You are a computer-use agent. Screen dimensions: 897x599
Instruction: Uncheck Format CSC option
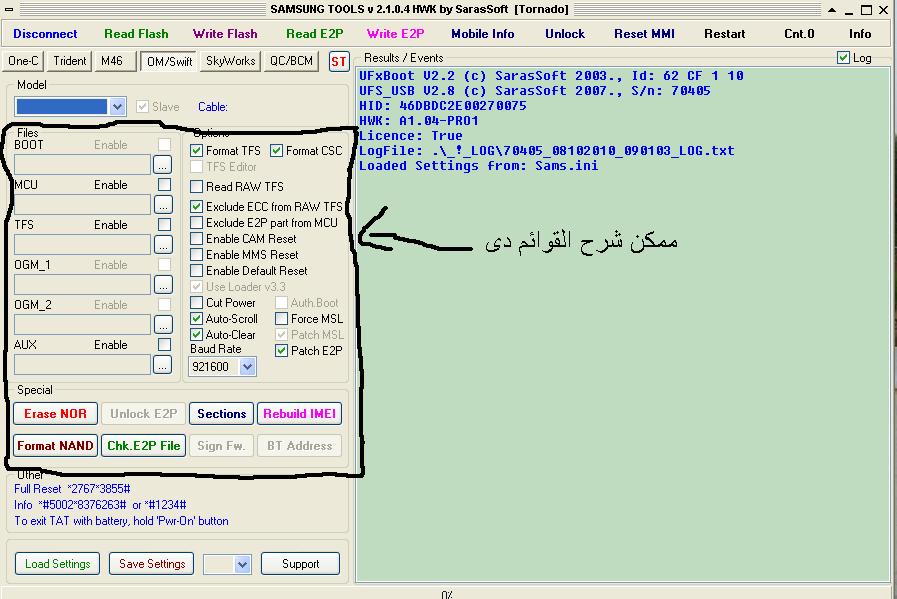point(276,150)
